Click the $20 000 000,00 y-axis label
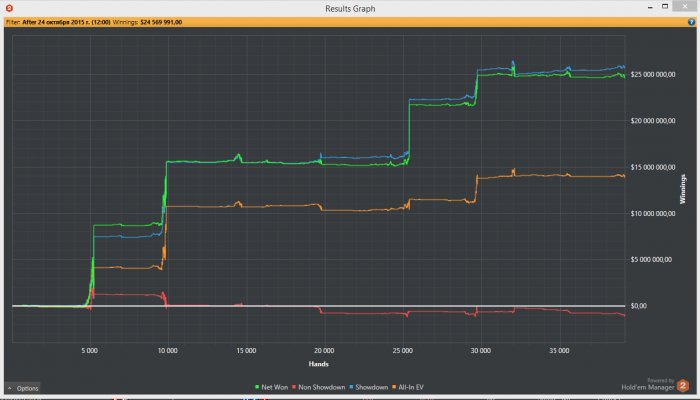 coord(653,121)
